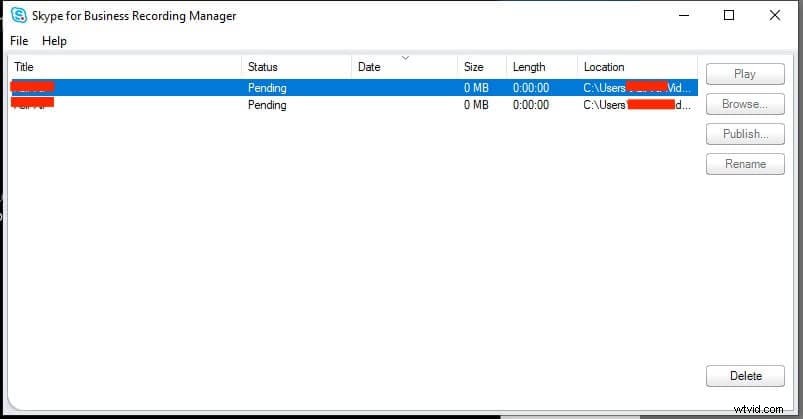Sort by the Date column header
This screenshot has height=419, width=803.
(405, 67)
